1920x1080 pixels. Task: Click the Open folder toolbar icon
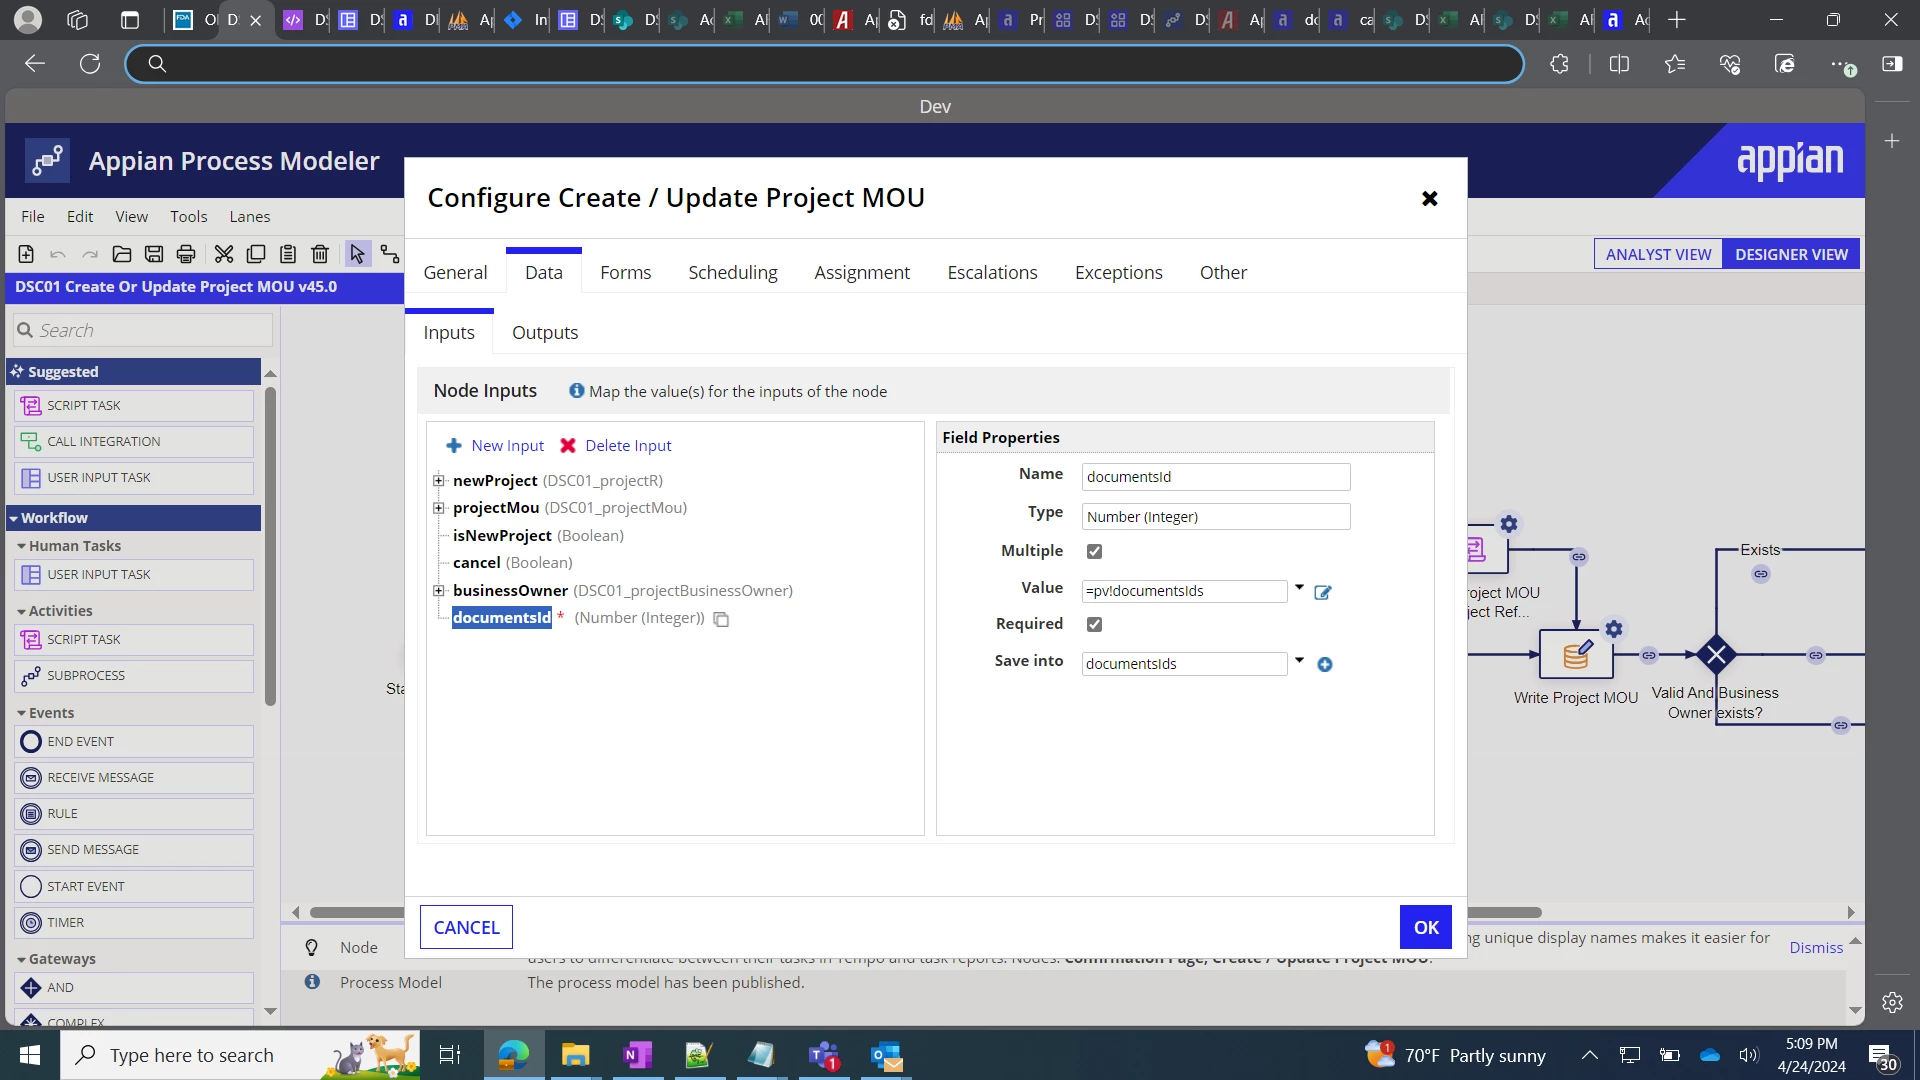click(122, 254)
